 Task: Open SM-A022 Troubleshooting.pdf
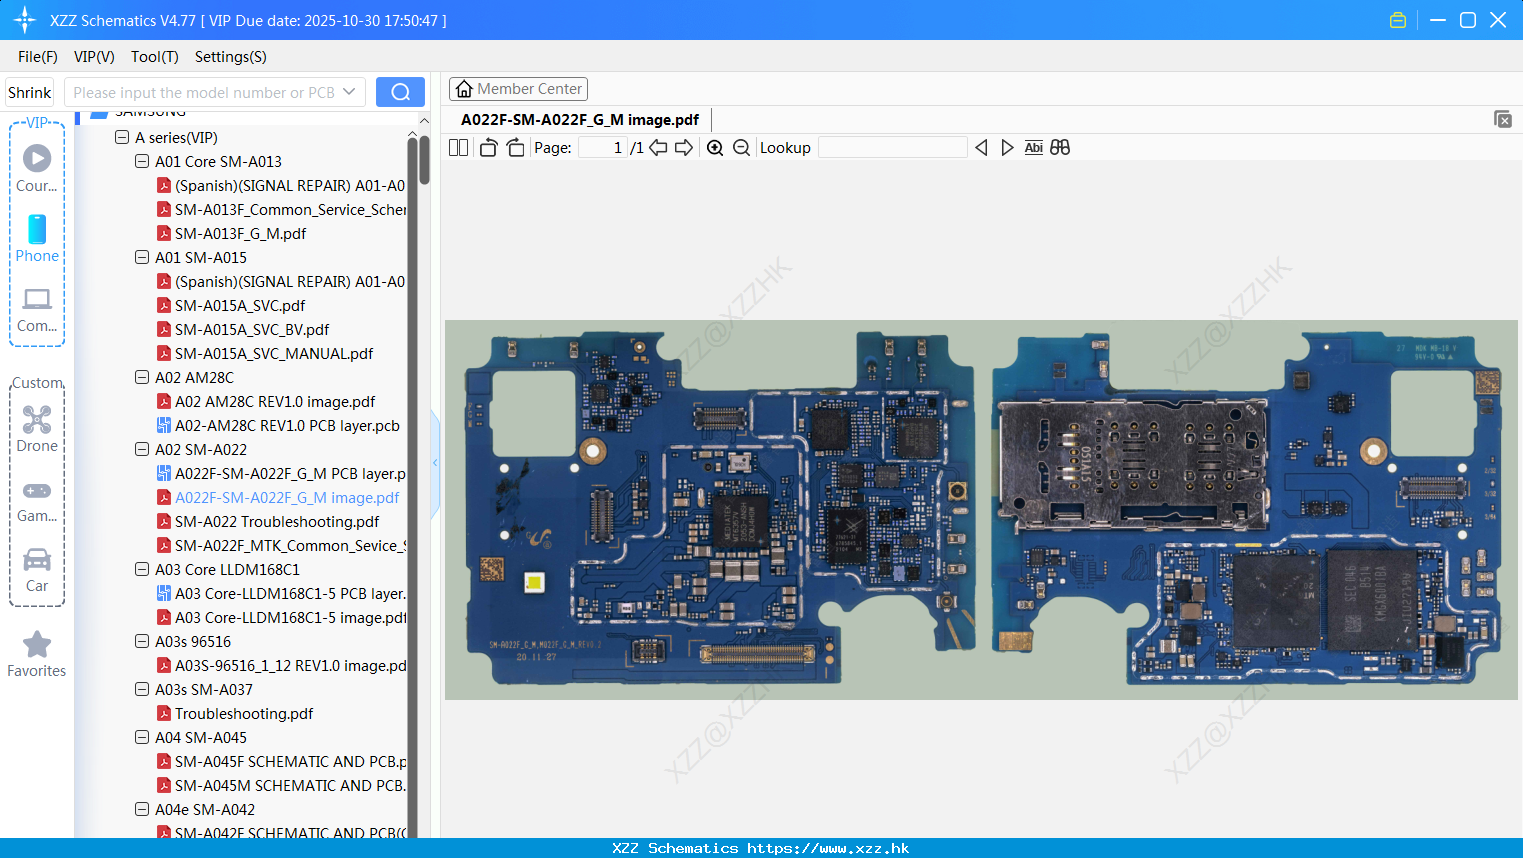[277, 522]
